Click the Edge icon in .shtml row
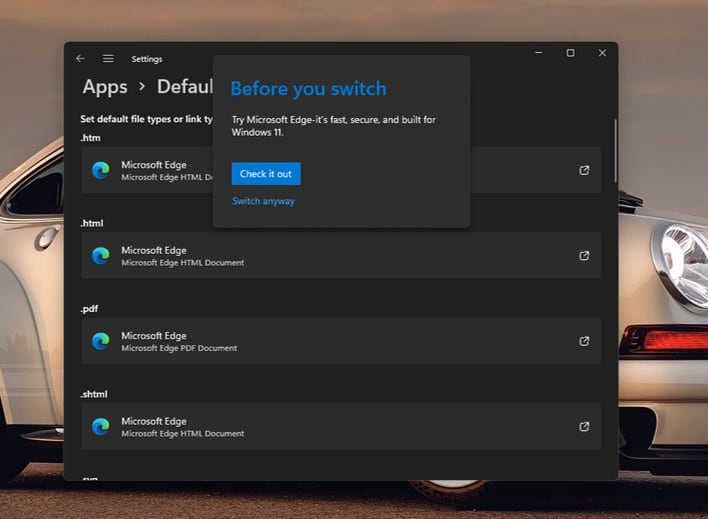 pos(101,426)
